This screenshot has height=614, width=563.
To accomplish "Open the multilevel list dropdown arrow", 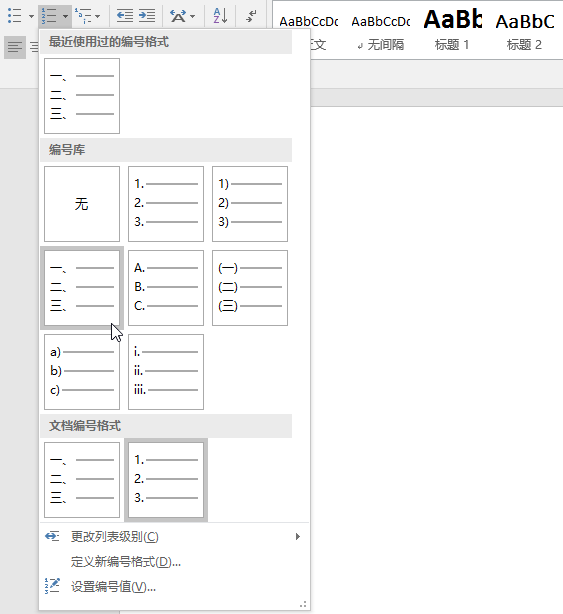I will point(97,16).
